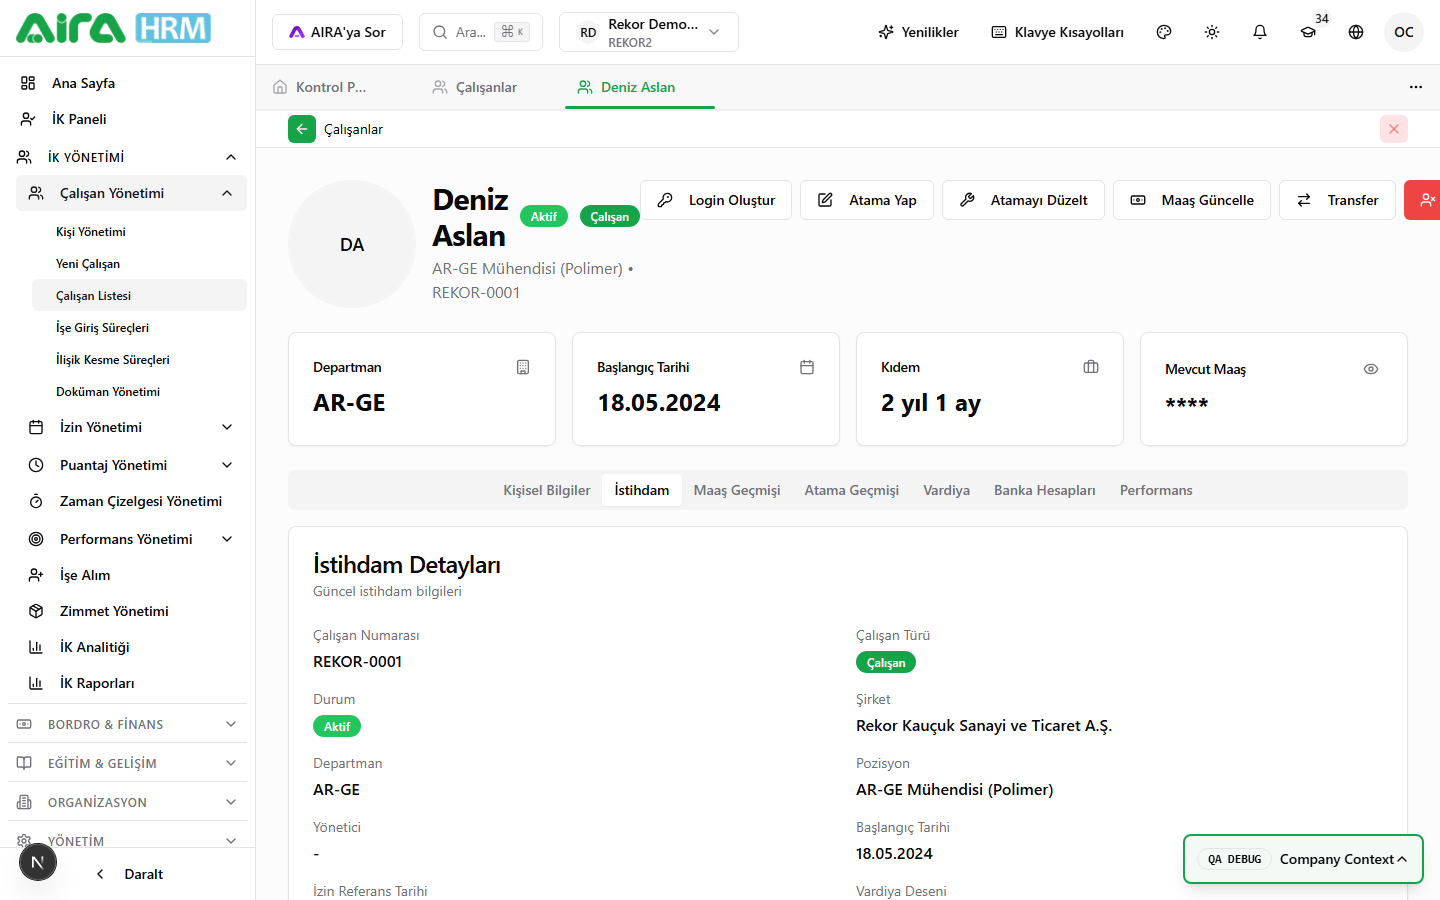1440x900 pixels.
Task: Click Login Oluştur button
Action: coord(716,200)
